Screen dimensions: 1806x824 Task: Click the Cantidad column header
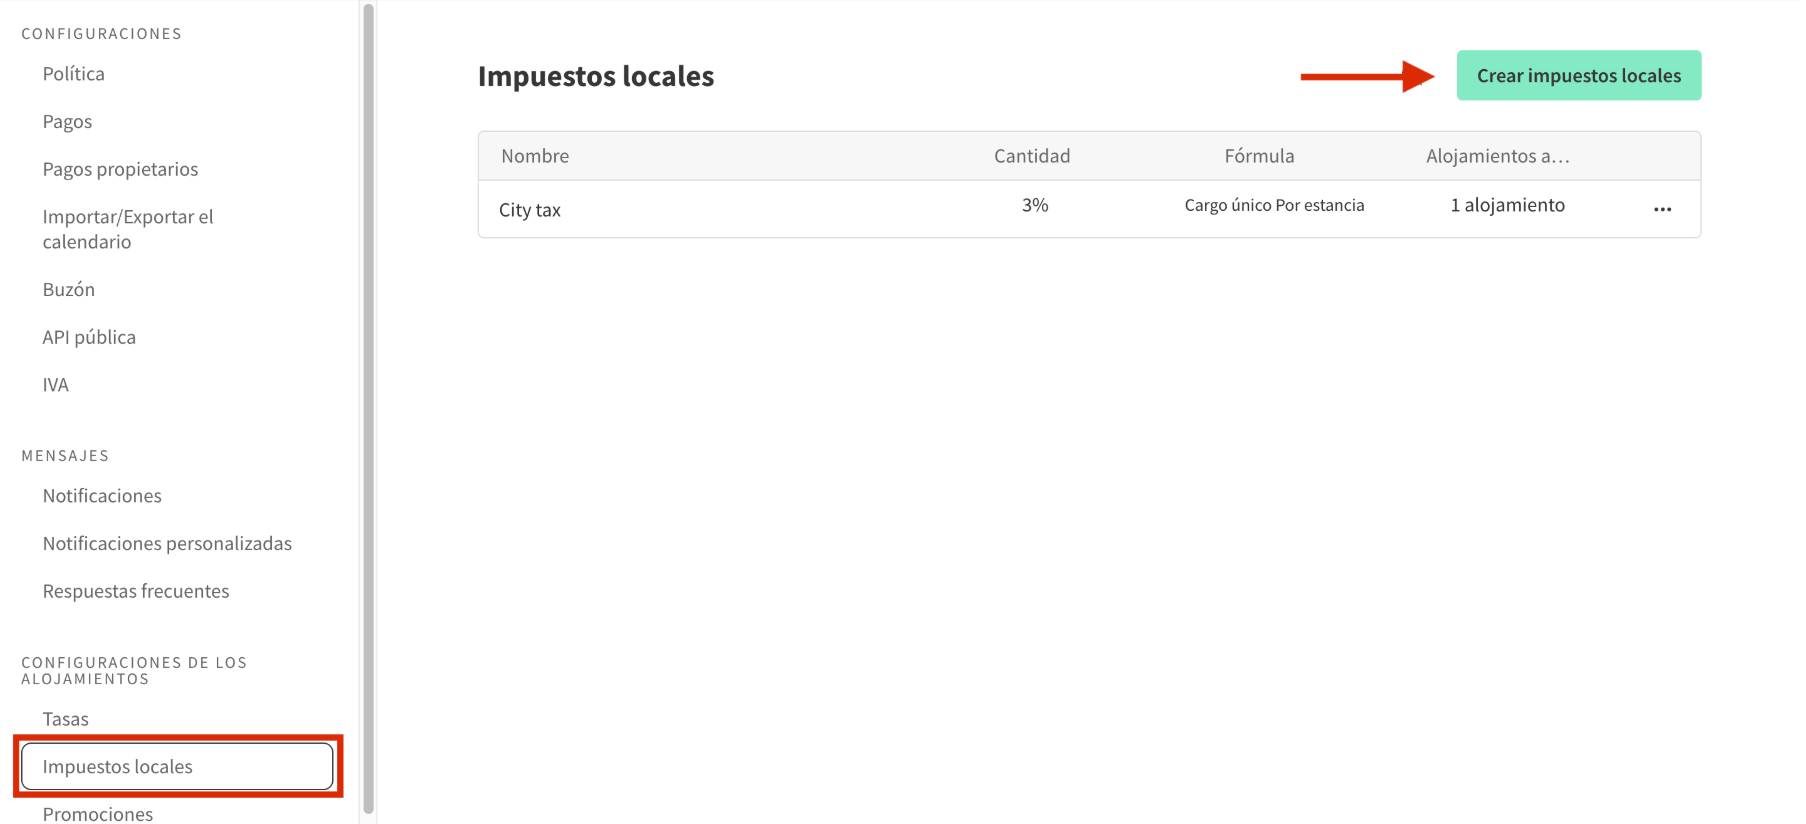click(x=1032, y=156)
